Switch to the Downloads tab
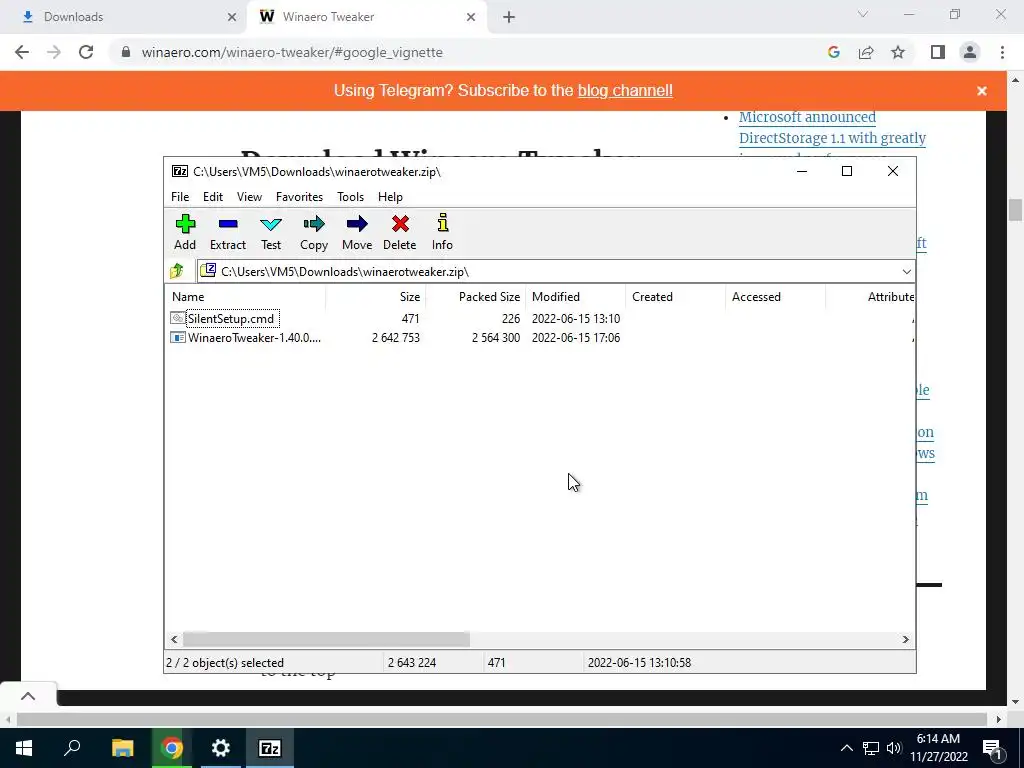The width and height of the screenshot is (1024, 768). [124, 17]
